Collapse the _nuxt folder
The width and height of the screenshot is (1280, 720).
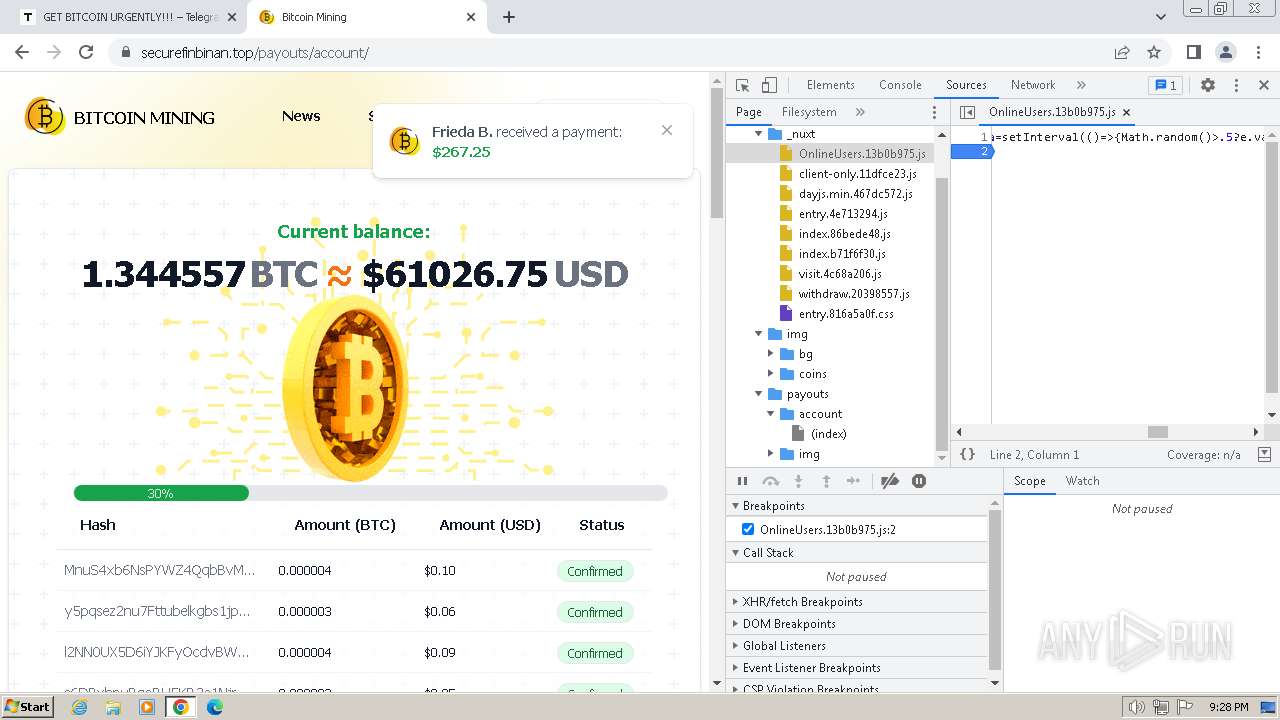click(758, 134)
